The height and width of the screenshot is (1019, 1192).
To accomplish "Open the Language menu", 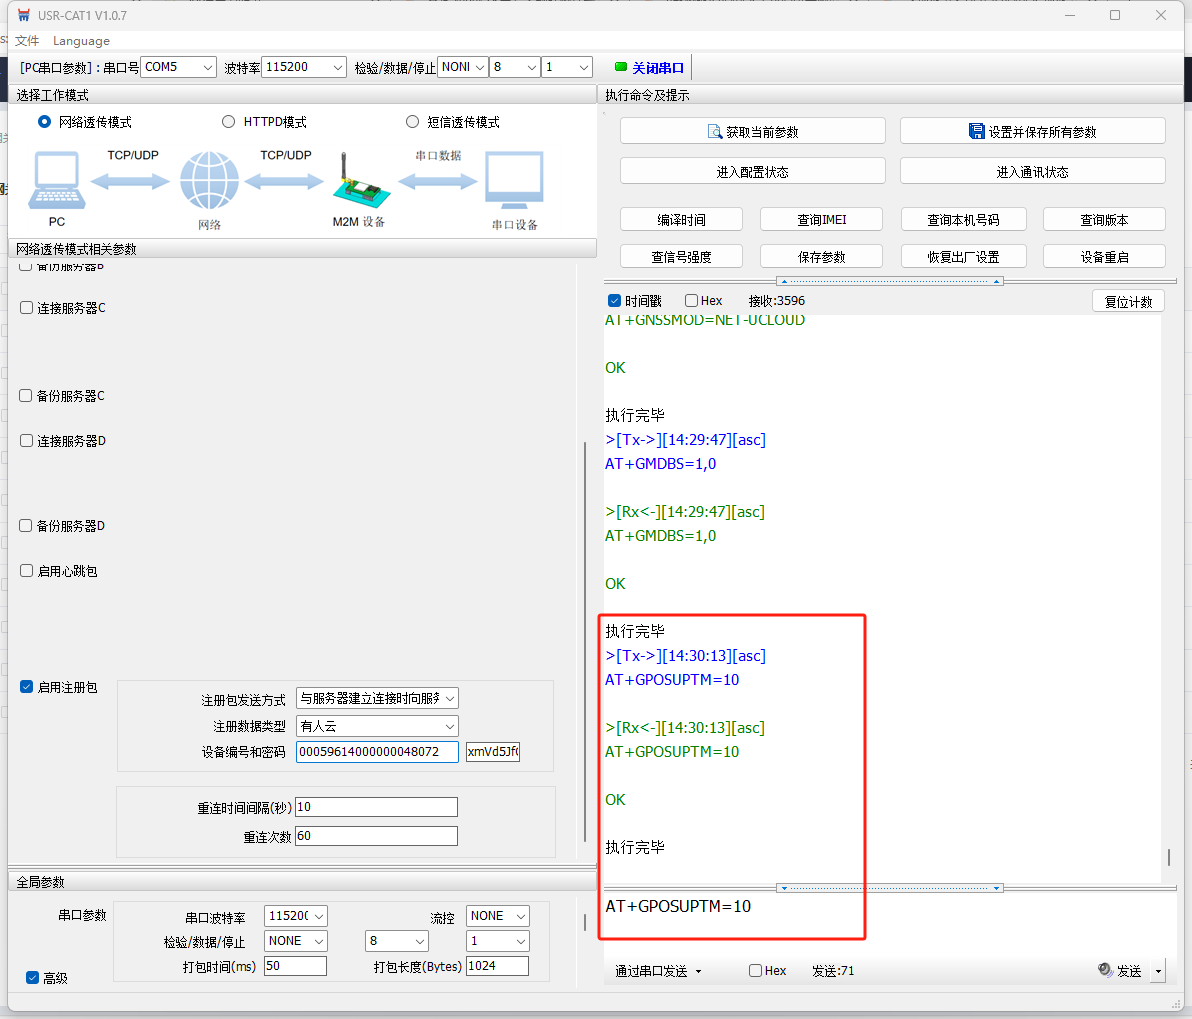I will pos(81,41).
